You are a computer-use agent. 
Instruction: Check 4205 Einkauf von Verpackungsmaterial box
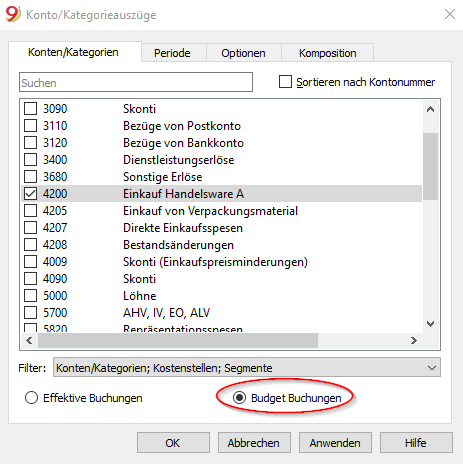pyautogui.click(x=30, y=211)
